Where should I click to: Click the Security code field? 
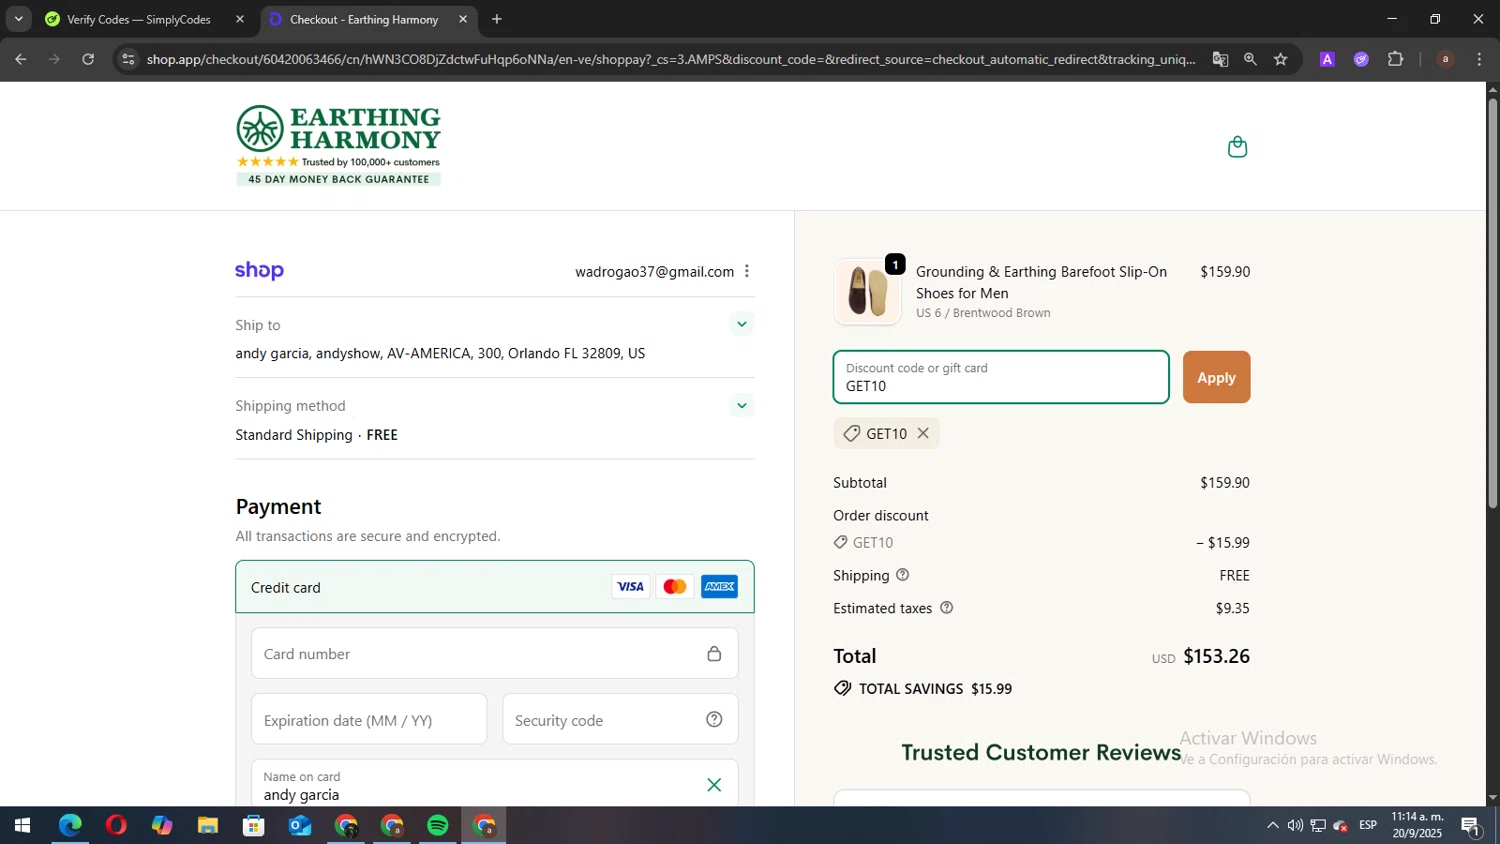pos(620,719)
